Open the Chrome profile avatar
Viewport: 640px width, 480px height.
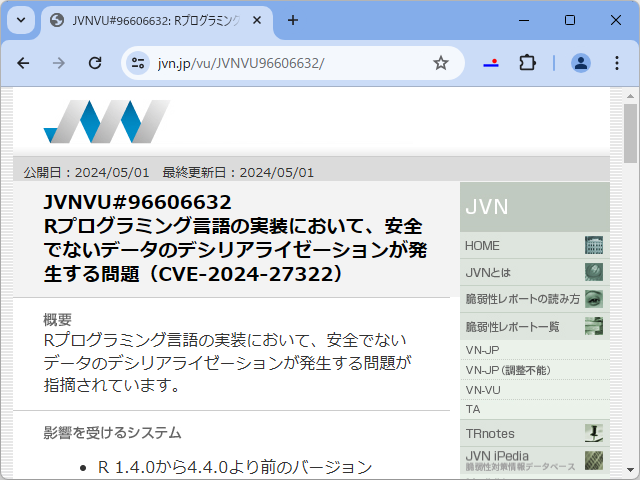tap(580, 63)
